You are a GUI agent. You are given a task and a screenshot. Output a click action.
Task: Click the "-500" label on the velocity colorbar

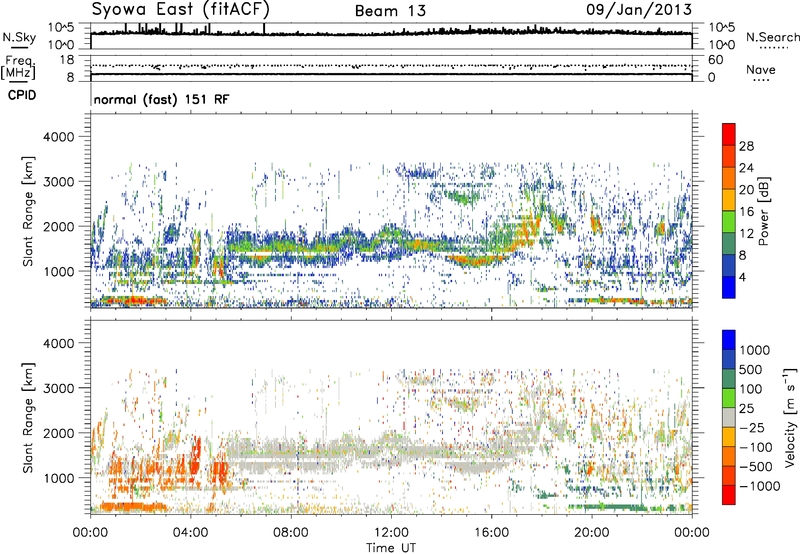tap(757, 467)
